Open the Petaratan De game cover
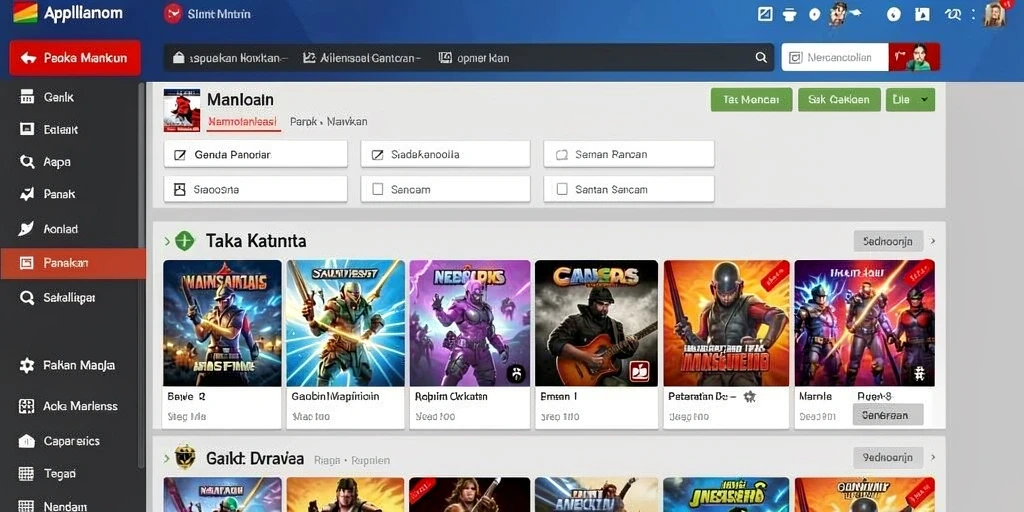Viewport: 1024px width, 512px height. 726,323
